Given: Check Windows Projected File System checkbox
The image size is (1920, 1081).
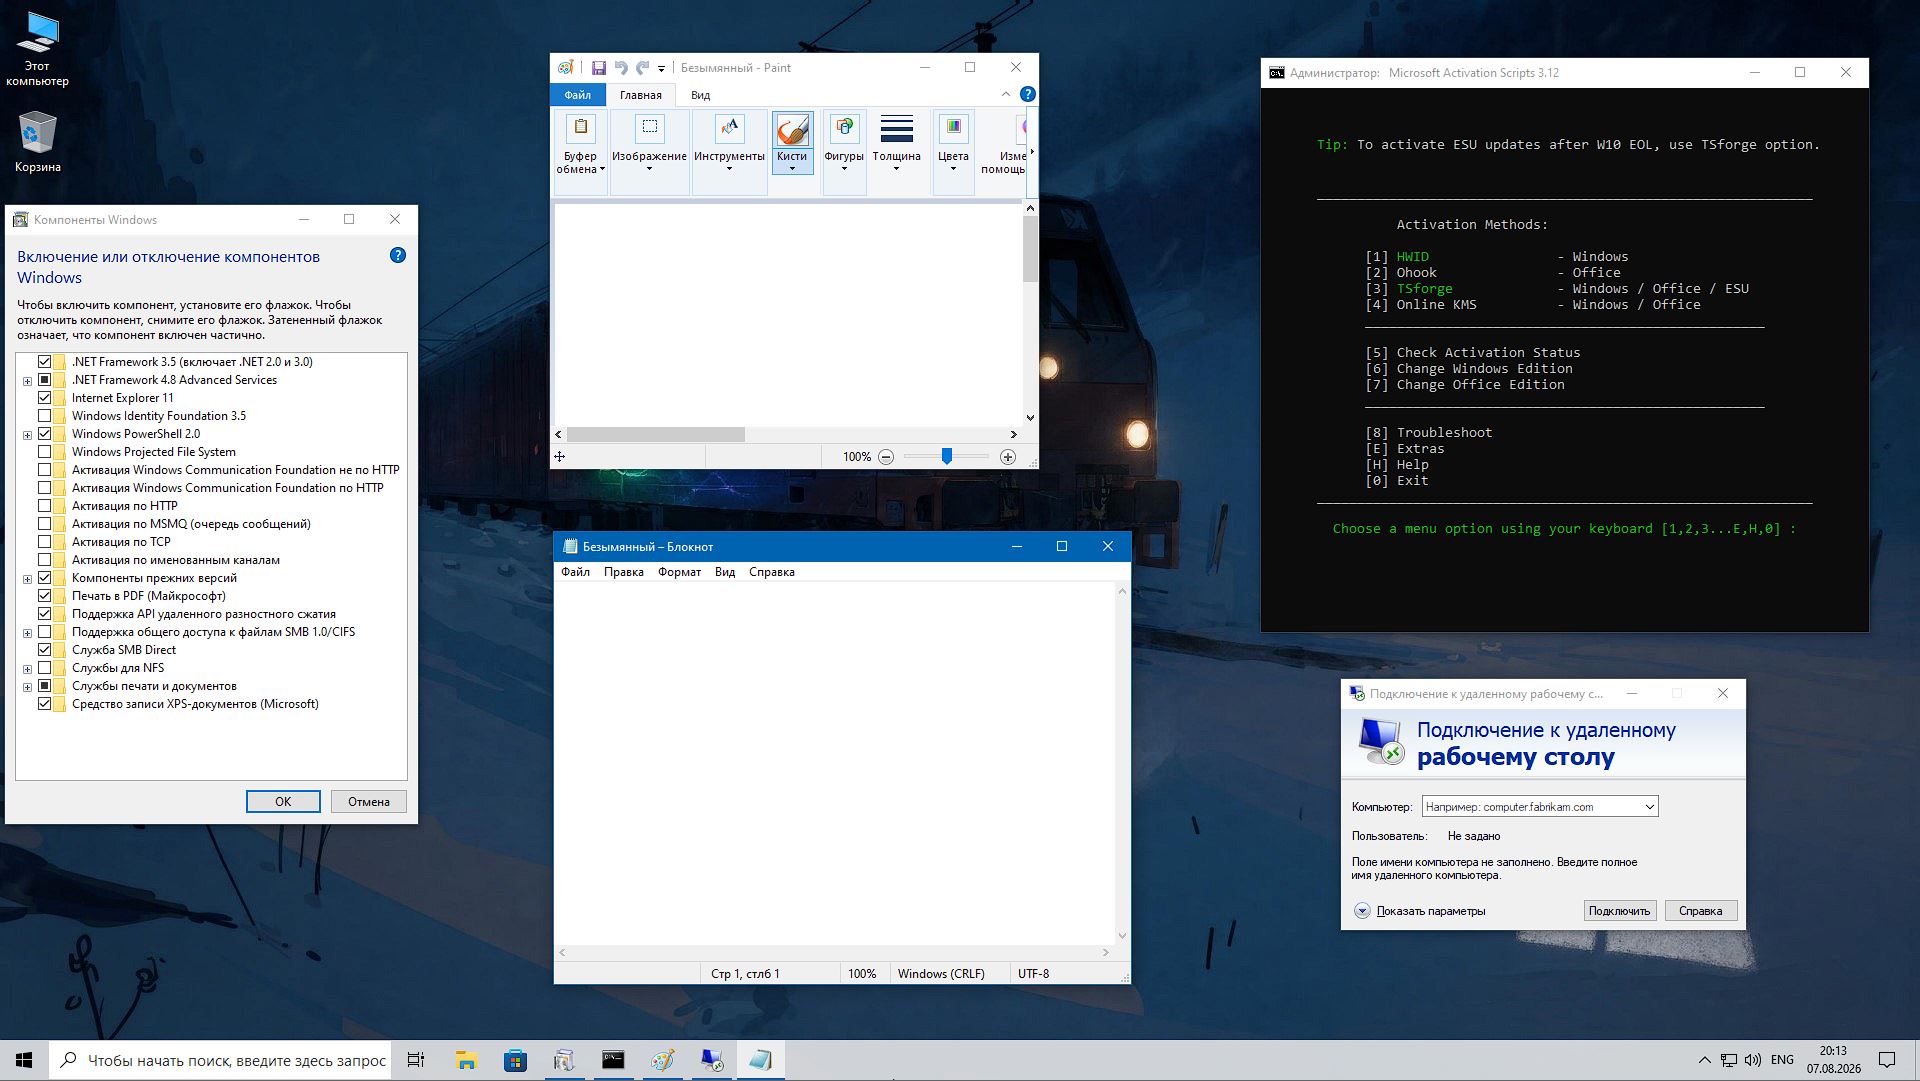Looking at the screenshot, I should tap(45, 452).
